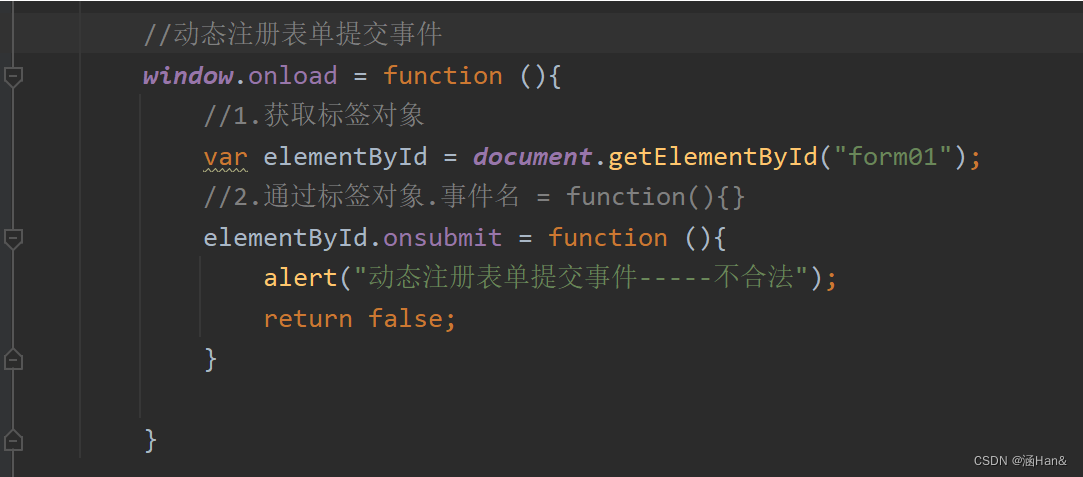Collapse the onsubmit function fold marker
The image size is (1083, 477).
click(13, 238)
